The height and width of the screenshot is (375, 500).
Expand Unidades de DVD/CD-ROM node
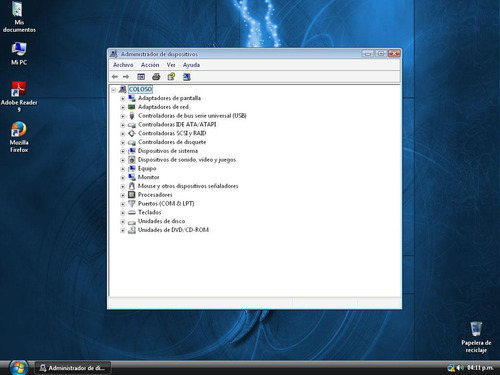click(x=122, y=230)
